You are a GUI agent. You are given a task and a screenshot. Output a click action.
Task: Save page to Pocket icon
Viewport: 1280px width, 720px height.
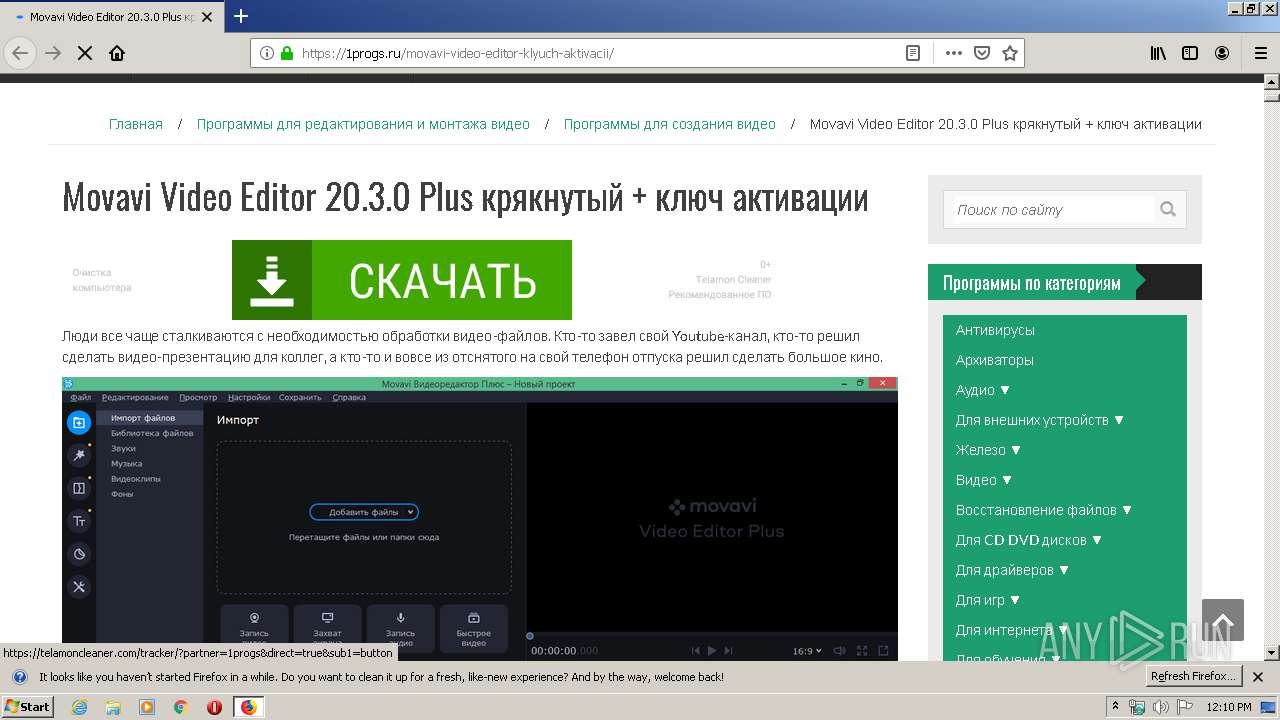click(x=982, y=53)
